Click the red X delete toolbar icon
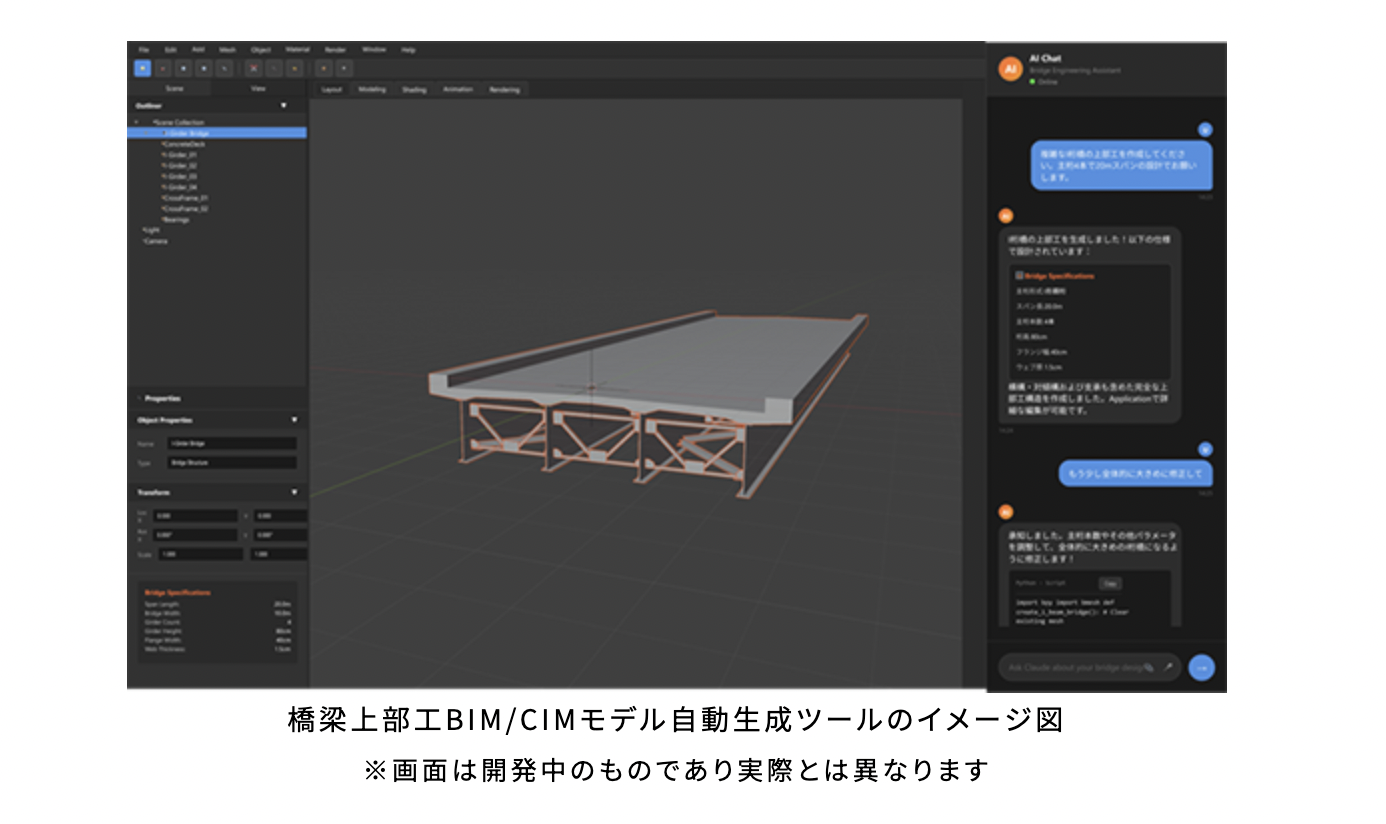This screenshot has height=824, width=1386. coord(253,68)
